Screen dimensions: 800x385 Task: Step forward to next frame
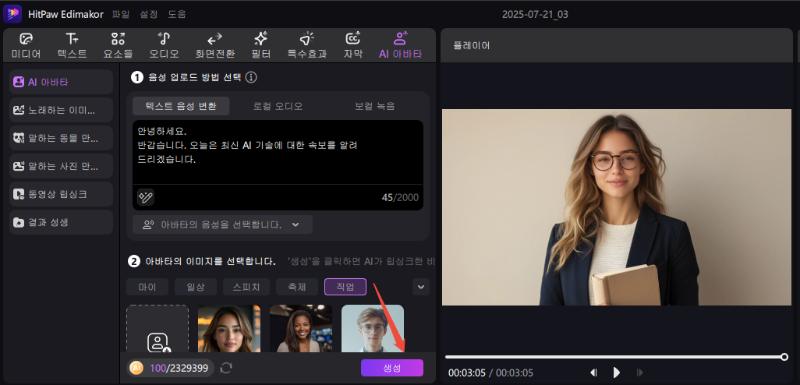640,373
